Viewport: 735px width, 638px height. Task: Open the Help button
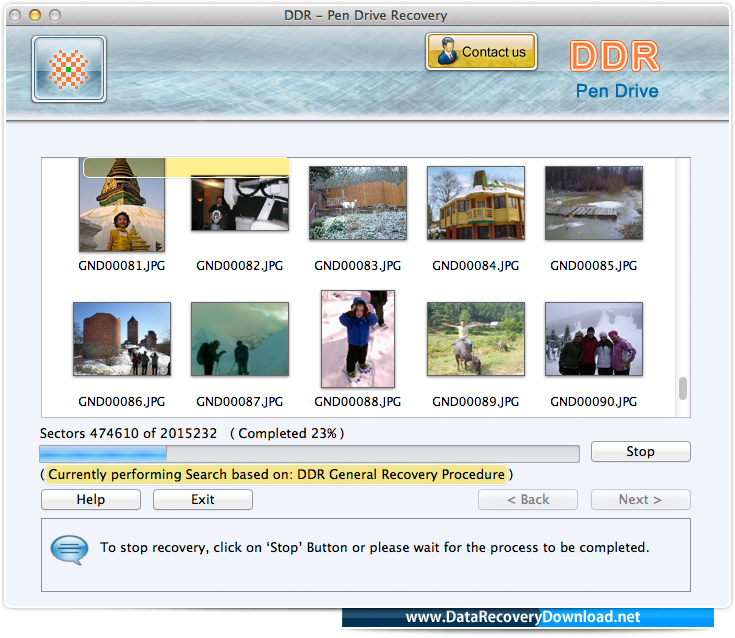pos(91,499)
